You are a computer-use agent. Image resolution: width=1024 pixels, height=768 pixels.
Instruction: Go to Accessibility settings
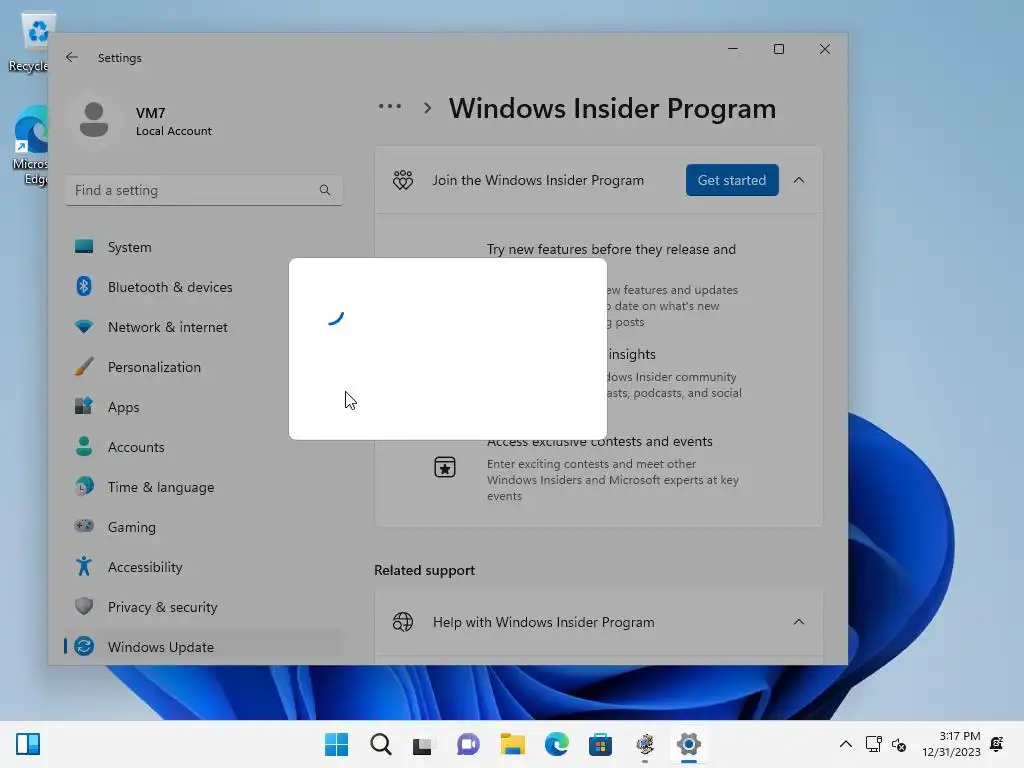tap(204, 566)
